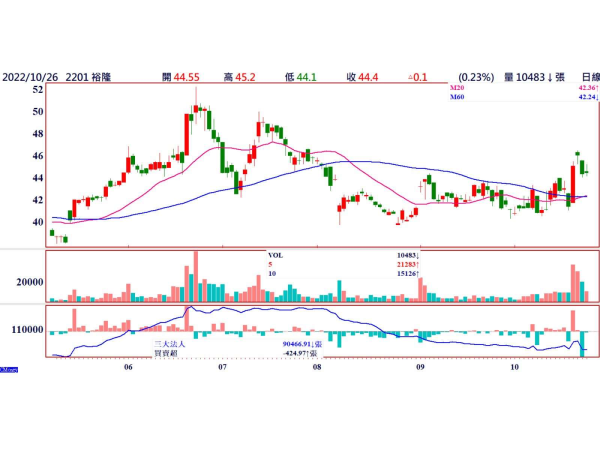
Task: Click the 2022/10/26 date in header
Action: coord(30,77)
